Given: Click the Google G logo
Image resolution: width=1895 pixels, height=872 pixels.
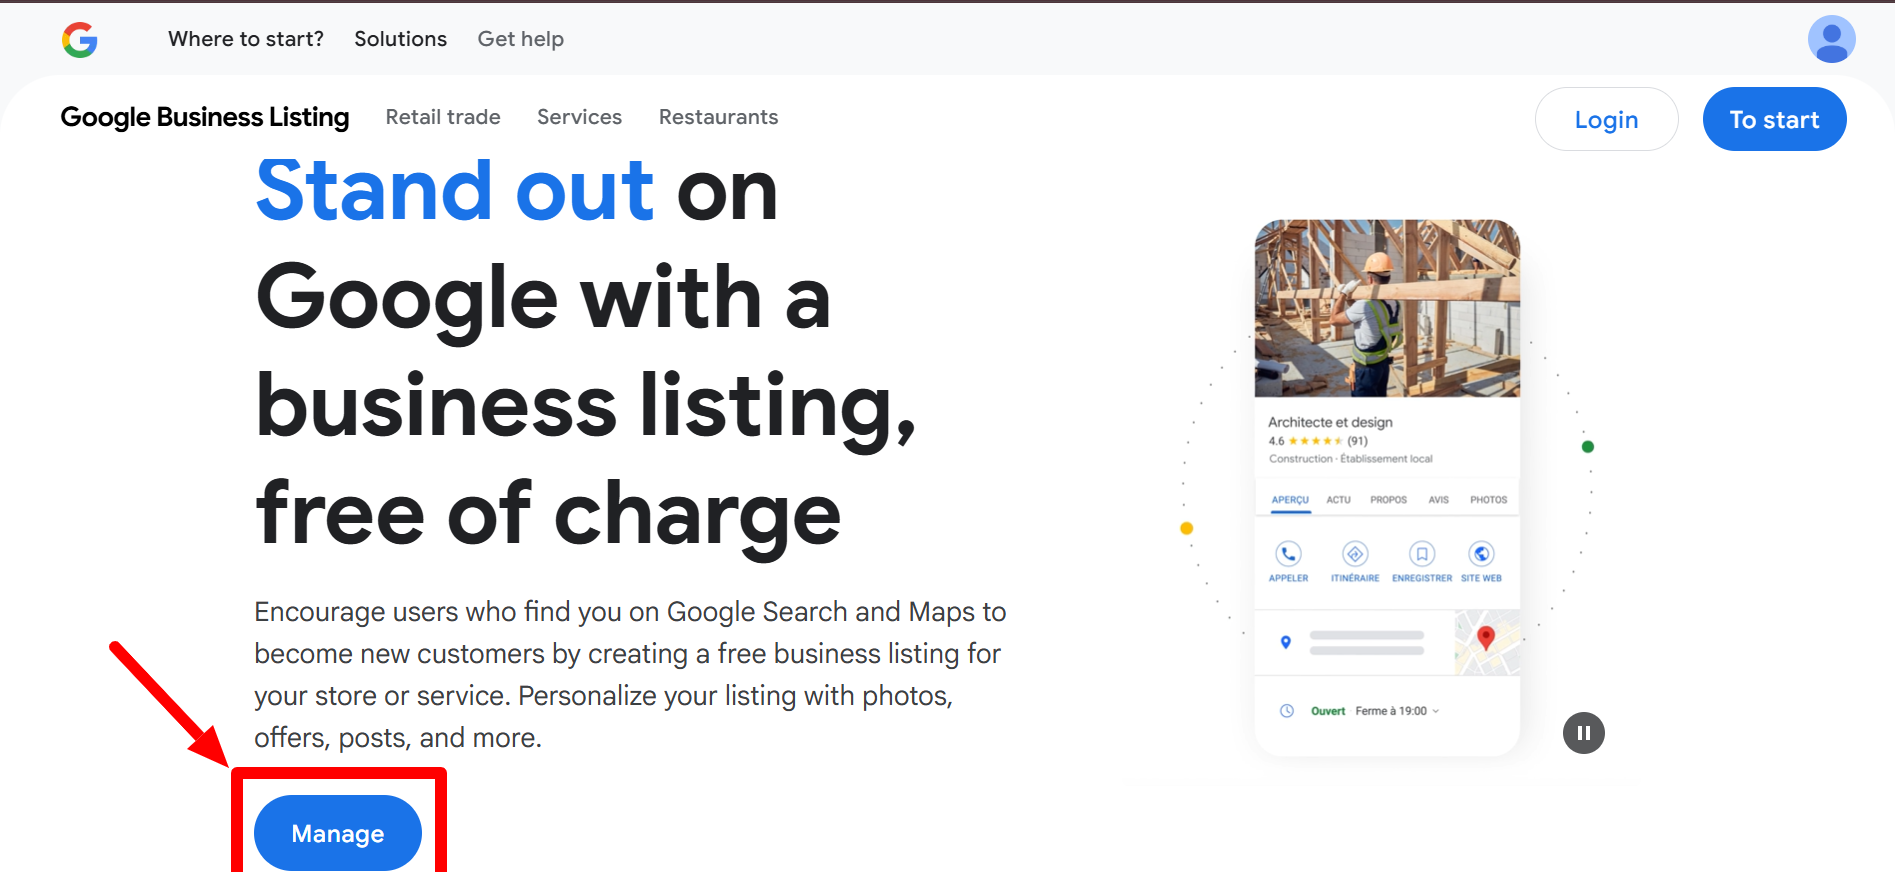Looking at the screenshot, I should coord(80,40).
